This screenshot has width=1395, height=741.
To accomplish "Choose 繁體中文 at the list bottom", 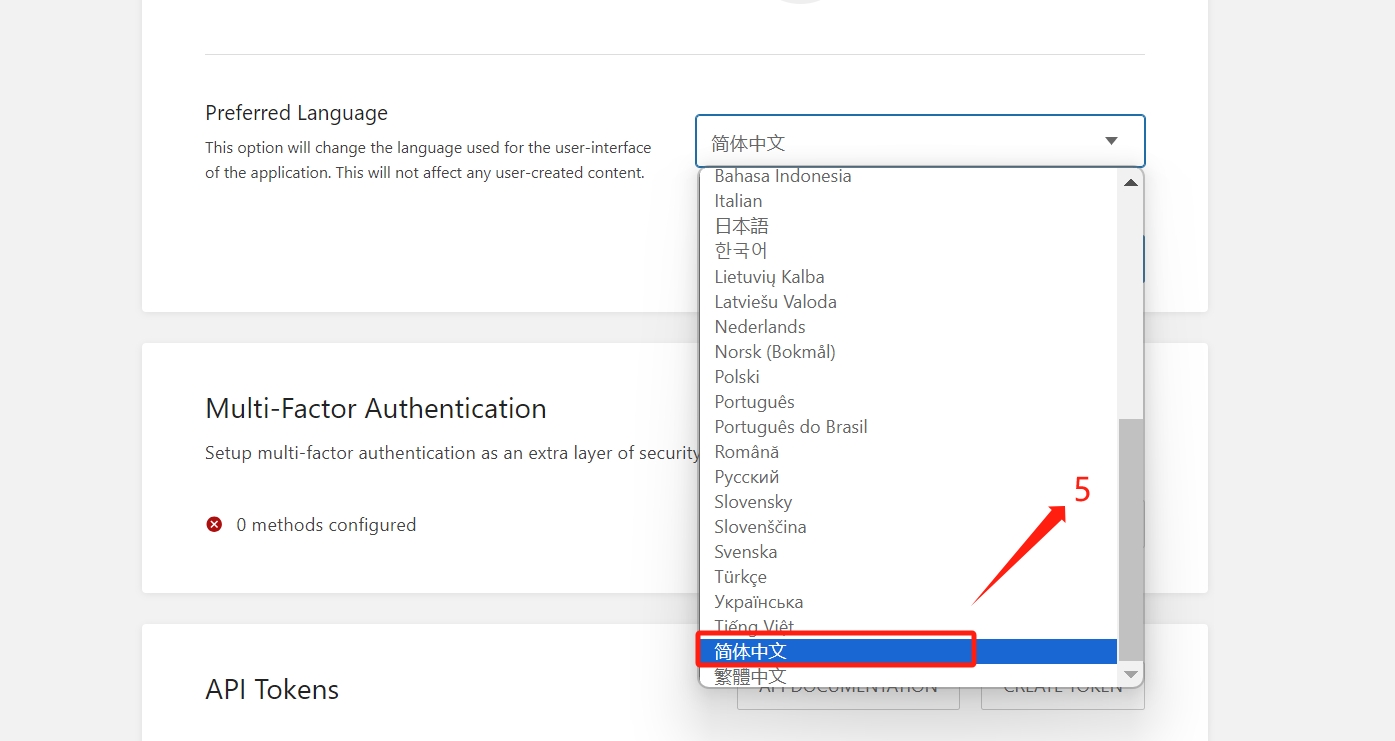I will click(908, 676).
